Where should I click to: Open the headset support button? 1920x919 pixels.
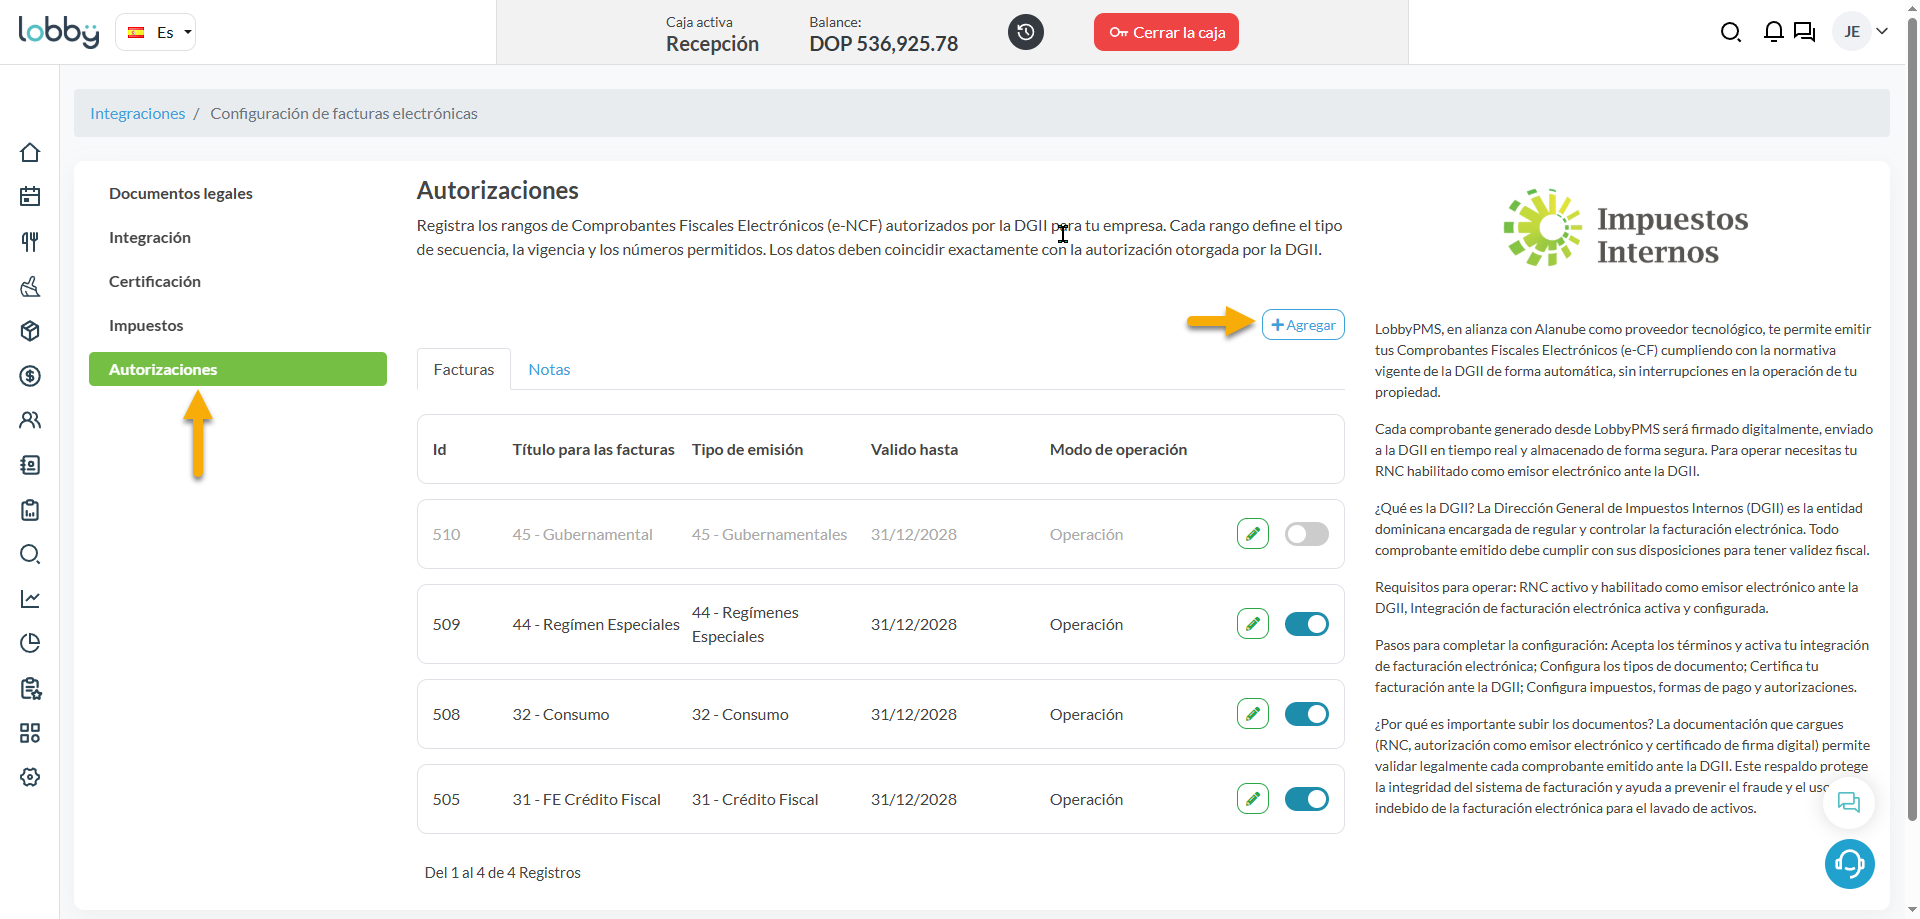[1849, 864]
